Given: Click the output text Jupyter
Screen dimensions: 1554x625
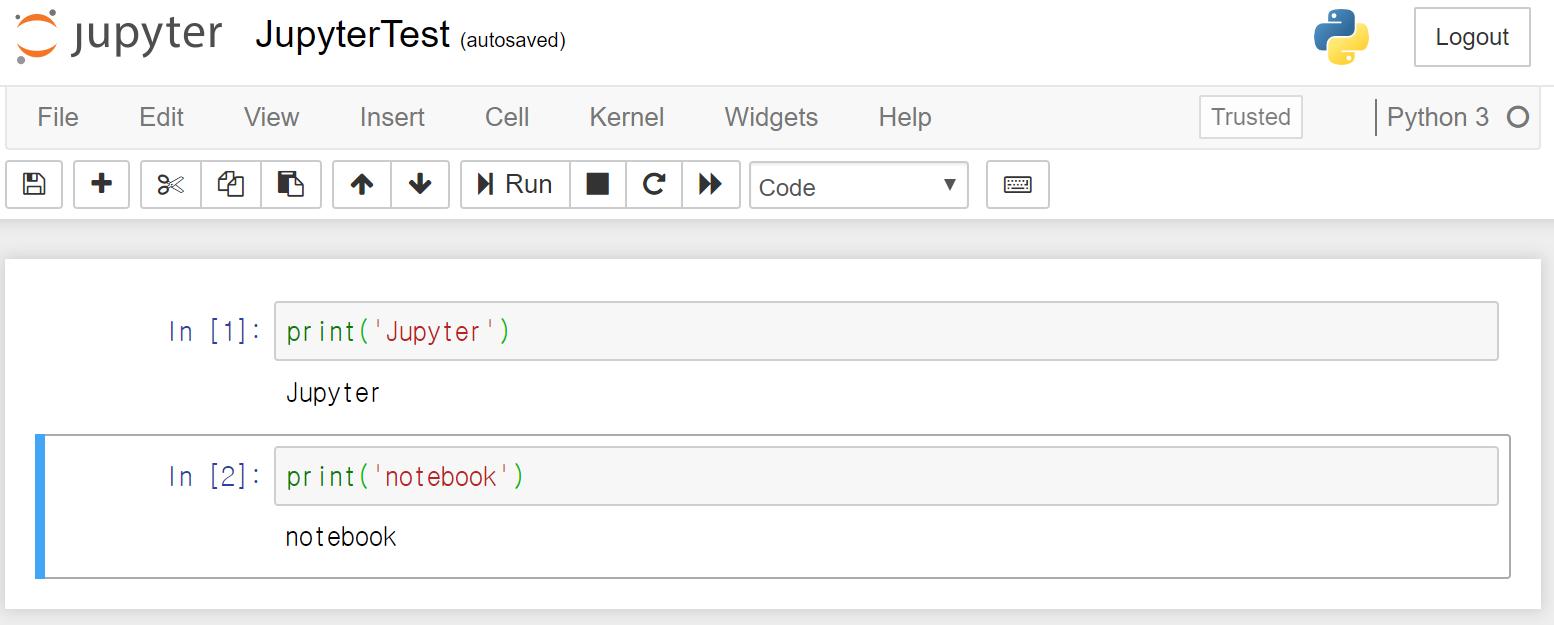Looking at the screenshot, I should click(x=333, y=392).
